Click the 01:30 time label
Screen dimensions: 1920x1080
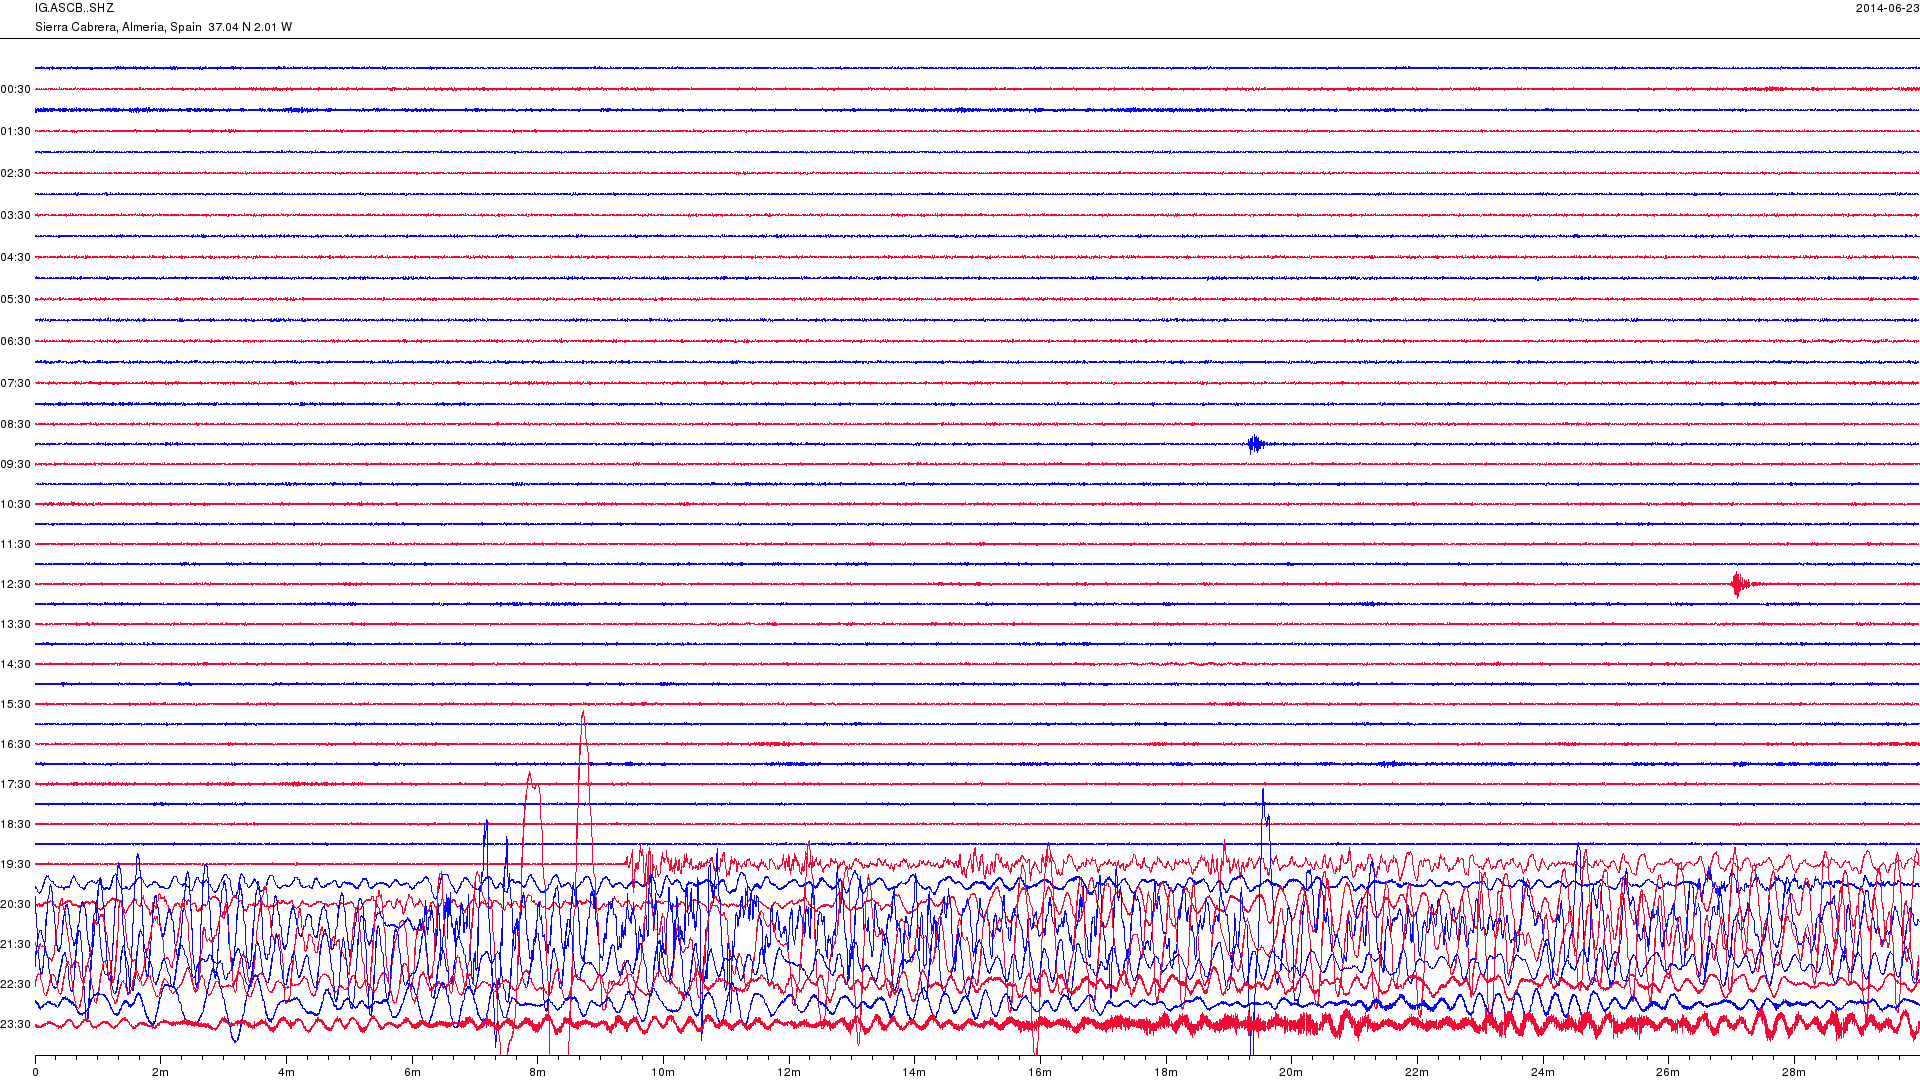16,132
